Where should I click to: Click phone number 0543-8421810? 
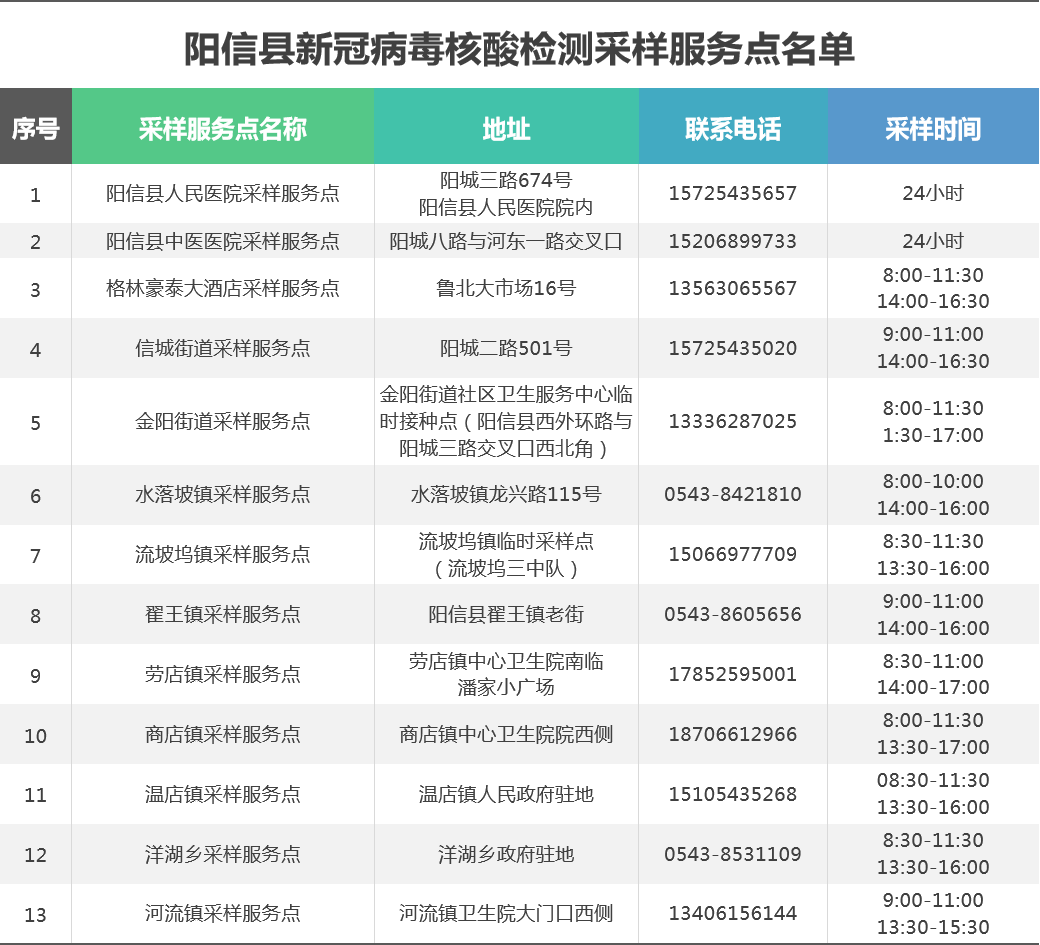point(732,495)
